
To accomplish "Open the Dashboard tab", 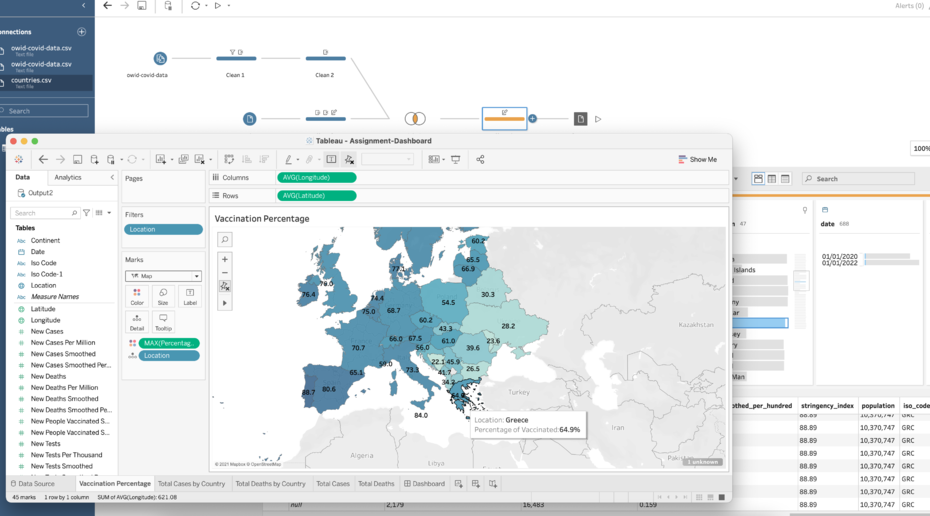I will [x=425, y=483].
